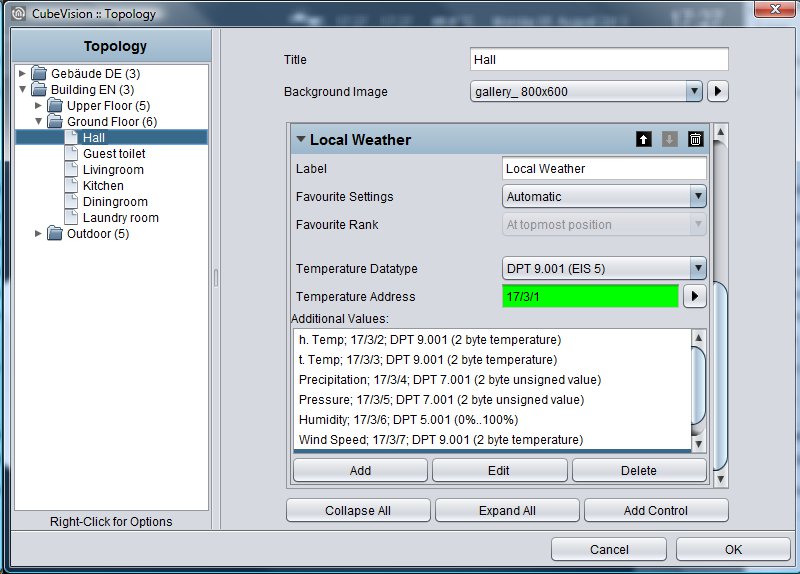Click the CubeVision app icon in title bar

click(x=18, y=13)
